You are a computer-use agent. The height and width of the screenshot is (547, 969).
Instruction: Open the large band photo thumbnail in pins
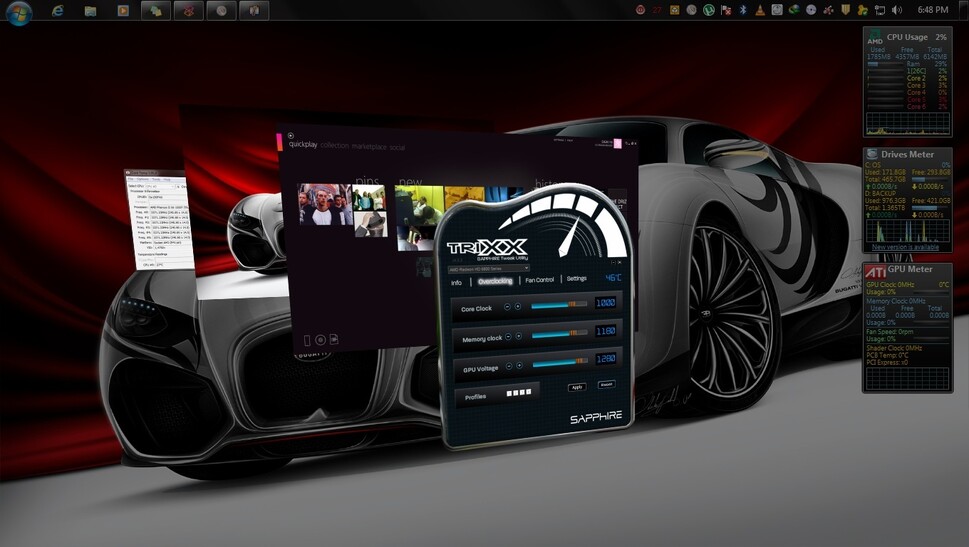325,204
